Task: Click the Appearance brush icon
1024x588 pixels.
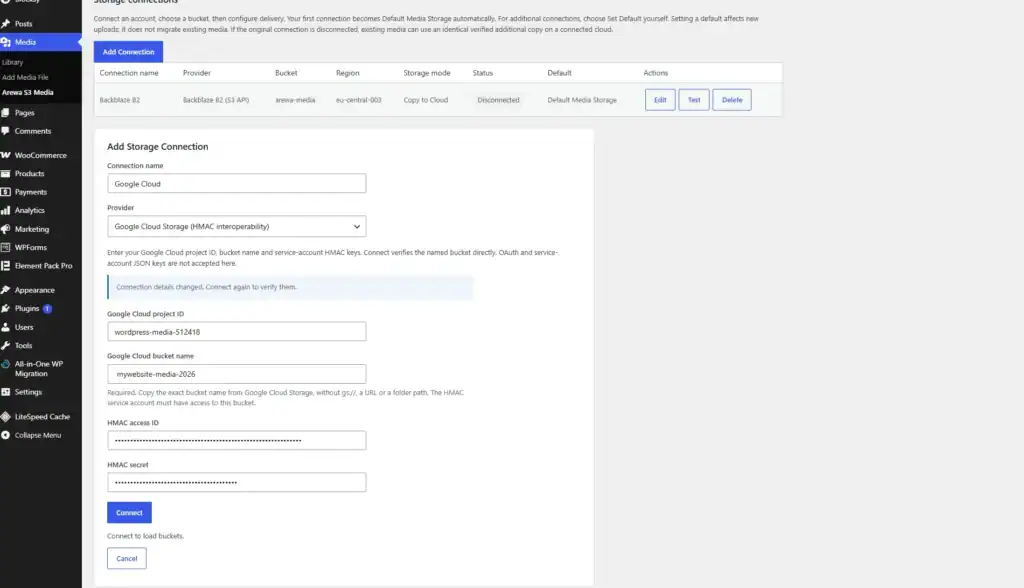Action: 6,289
